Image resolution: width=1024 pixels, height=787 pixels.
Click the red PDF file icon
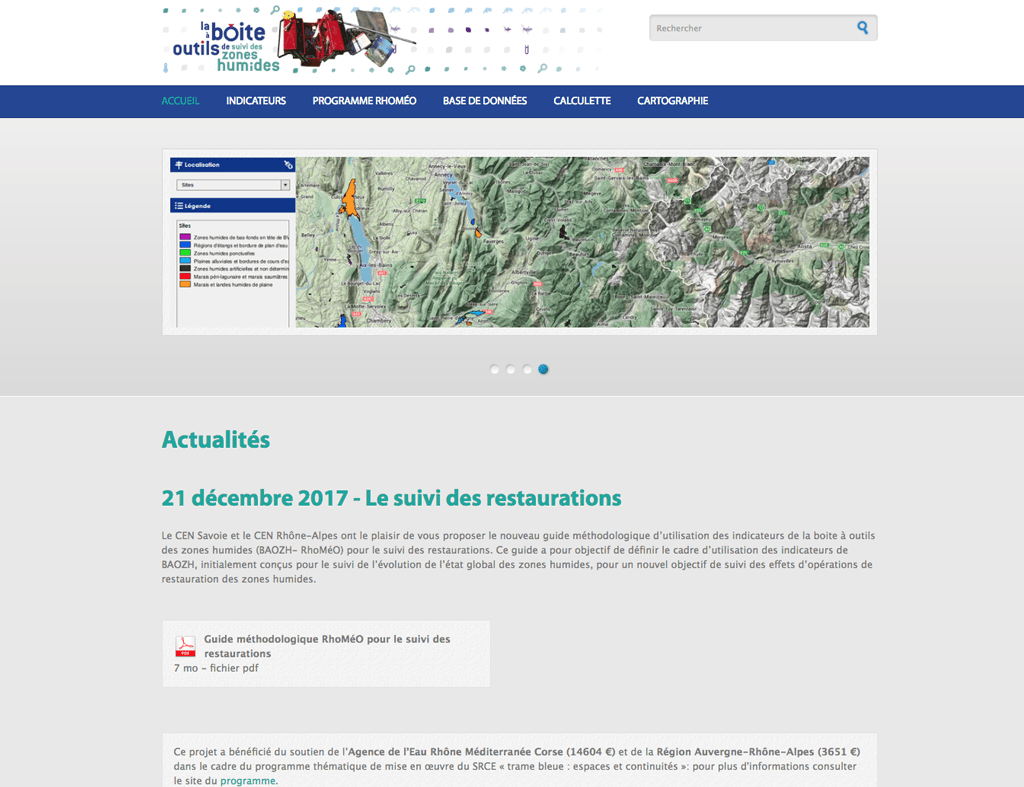(x=185, y=646)
